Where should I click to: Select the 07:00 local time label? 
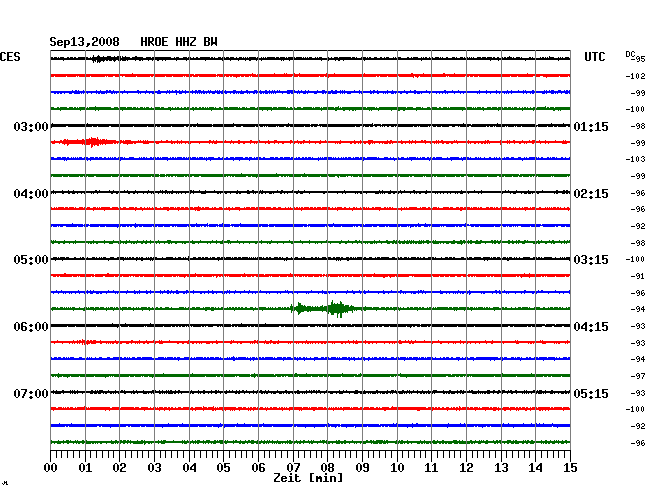[x=31, y=393]
